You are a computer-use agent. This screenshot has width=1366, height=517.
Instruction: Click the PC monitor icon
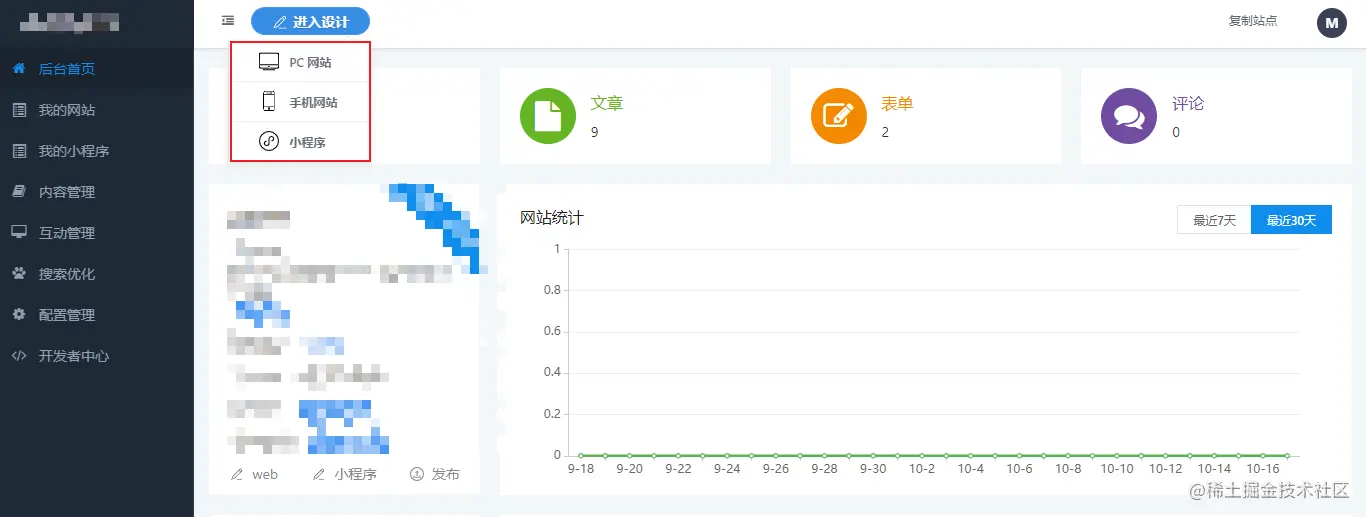(x=269, y=62)
